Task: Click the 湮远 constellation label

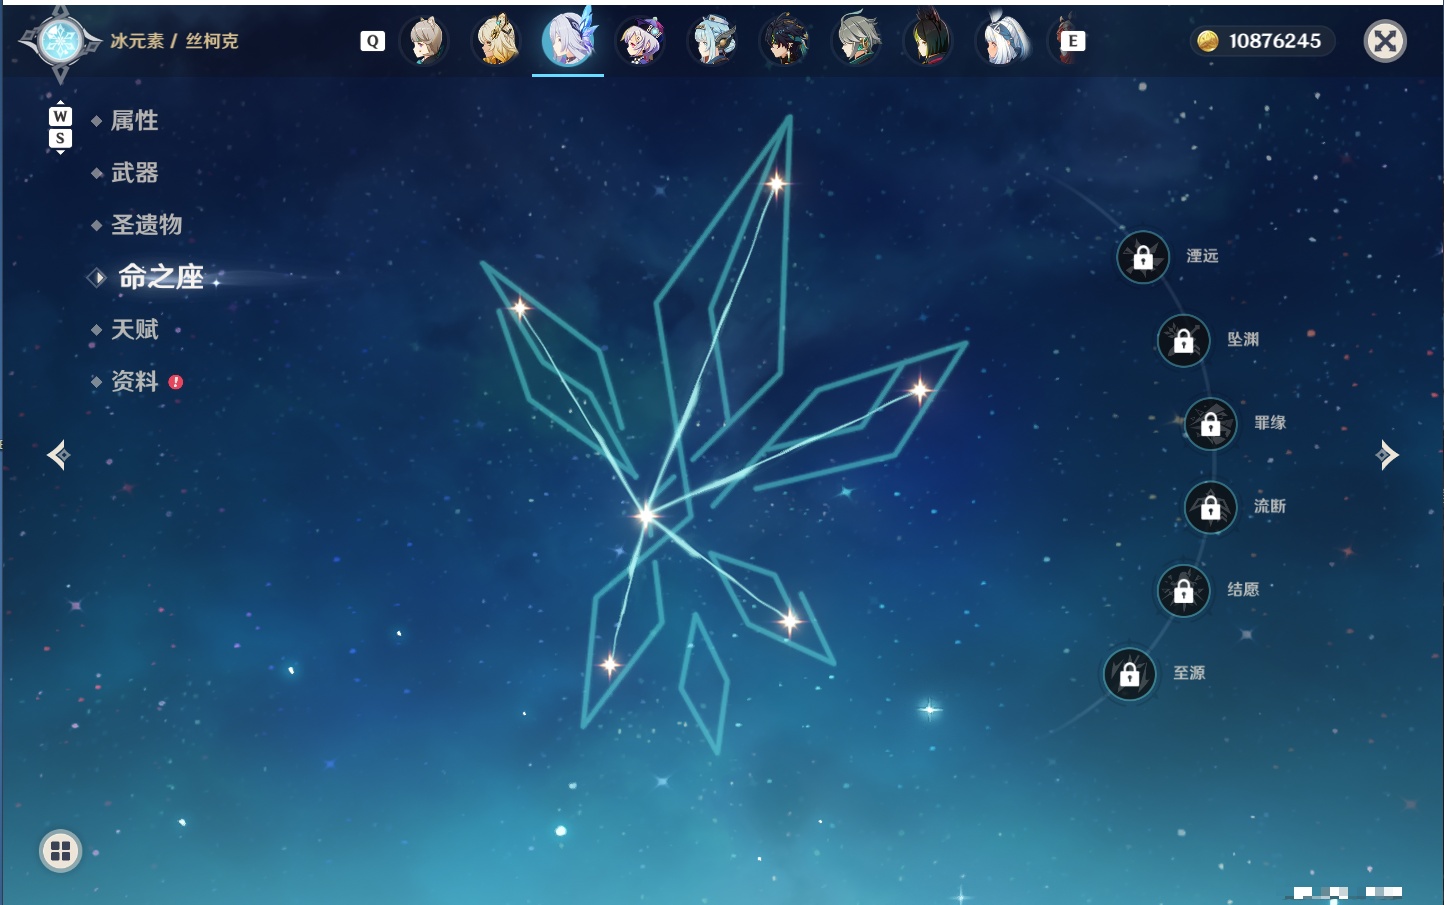Action: click(x=1202, y=256)
